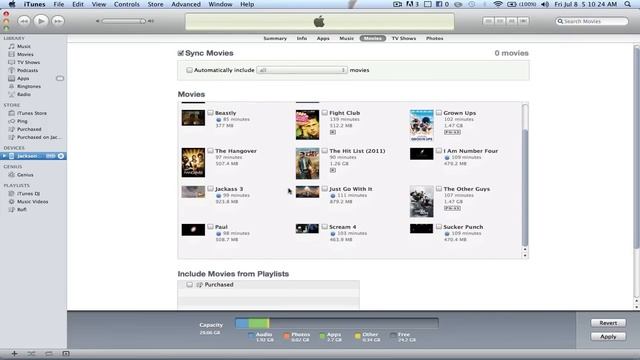The width and height of the screenshot is (640, 360).
Task: Open Apps library in sidebar
Action: [x=23, y=78]
